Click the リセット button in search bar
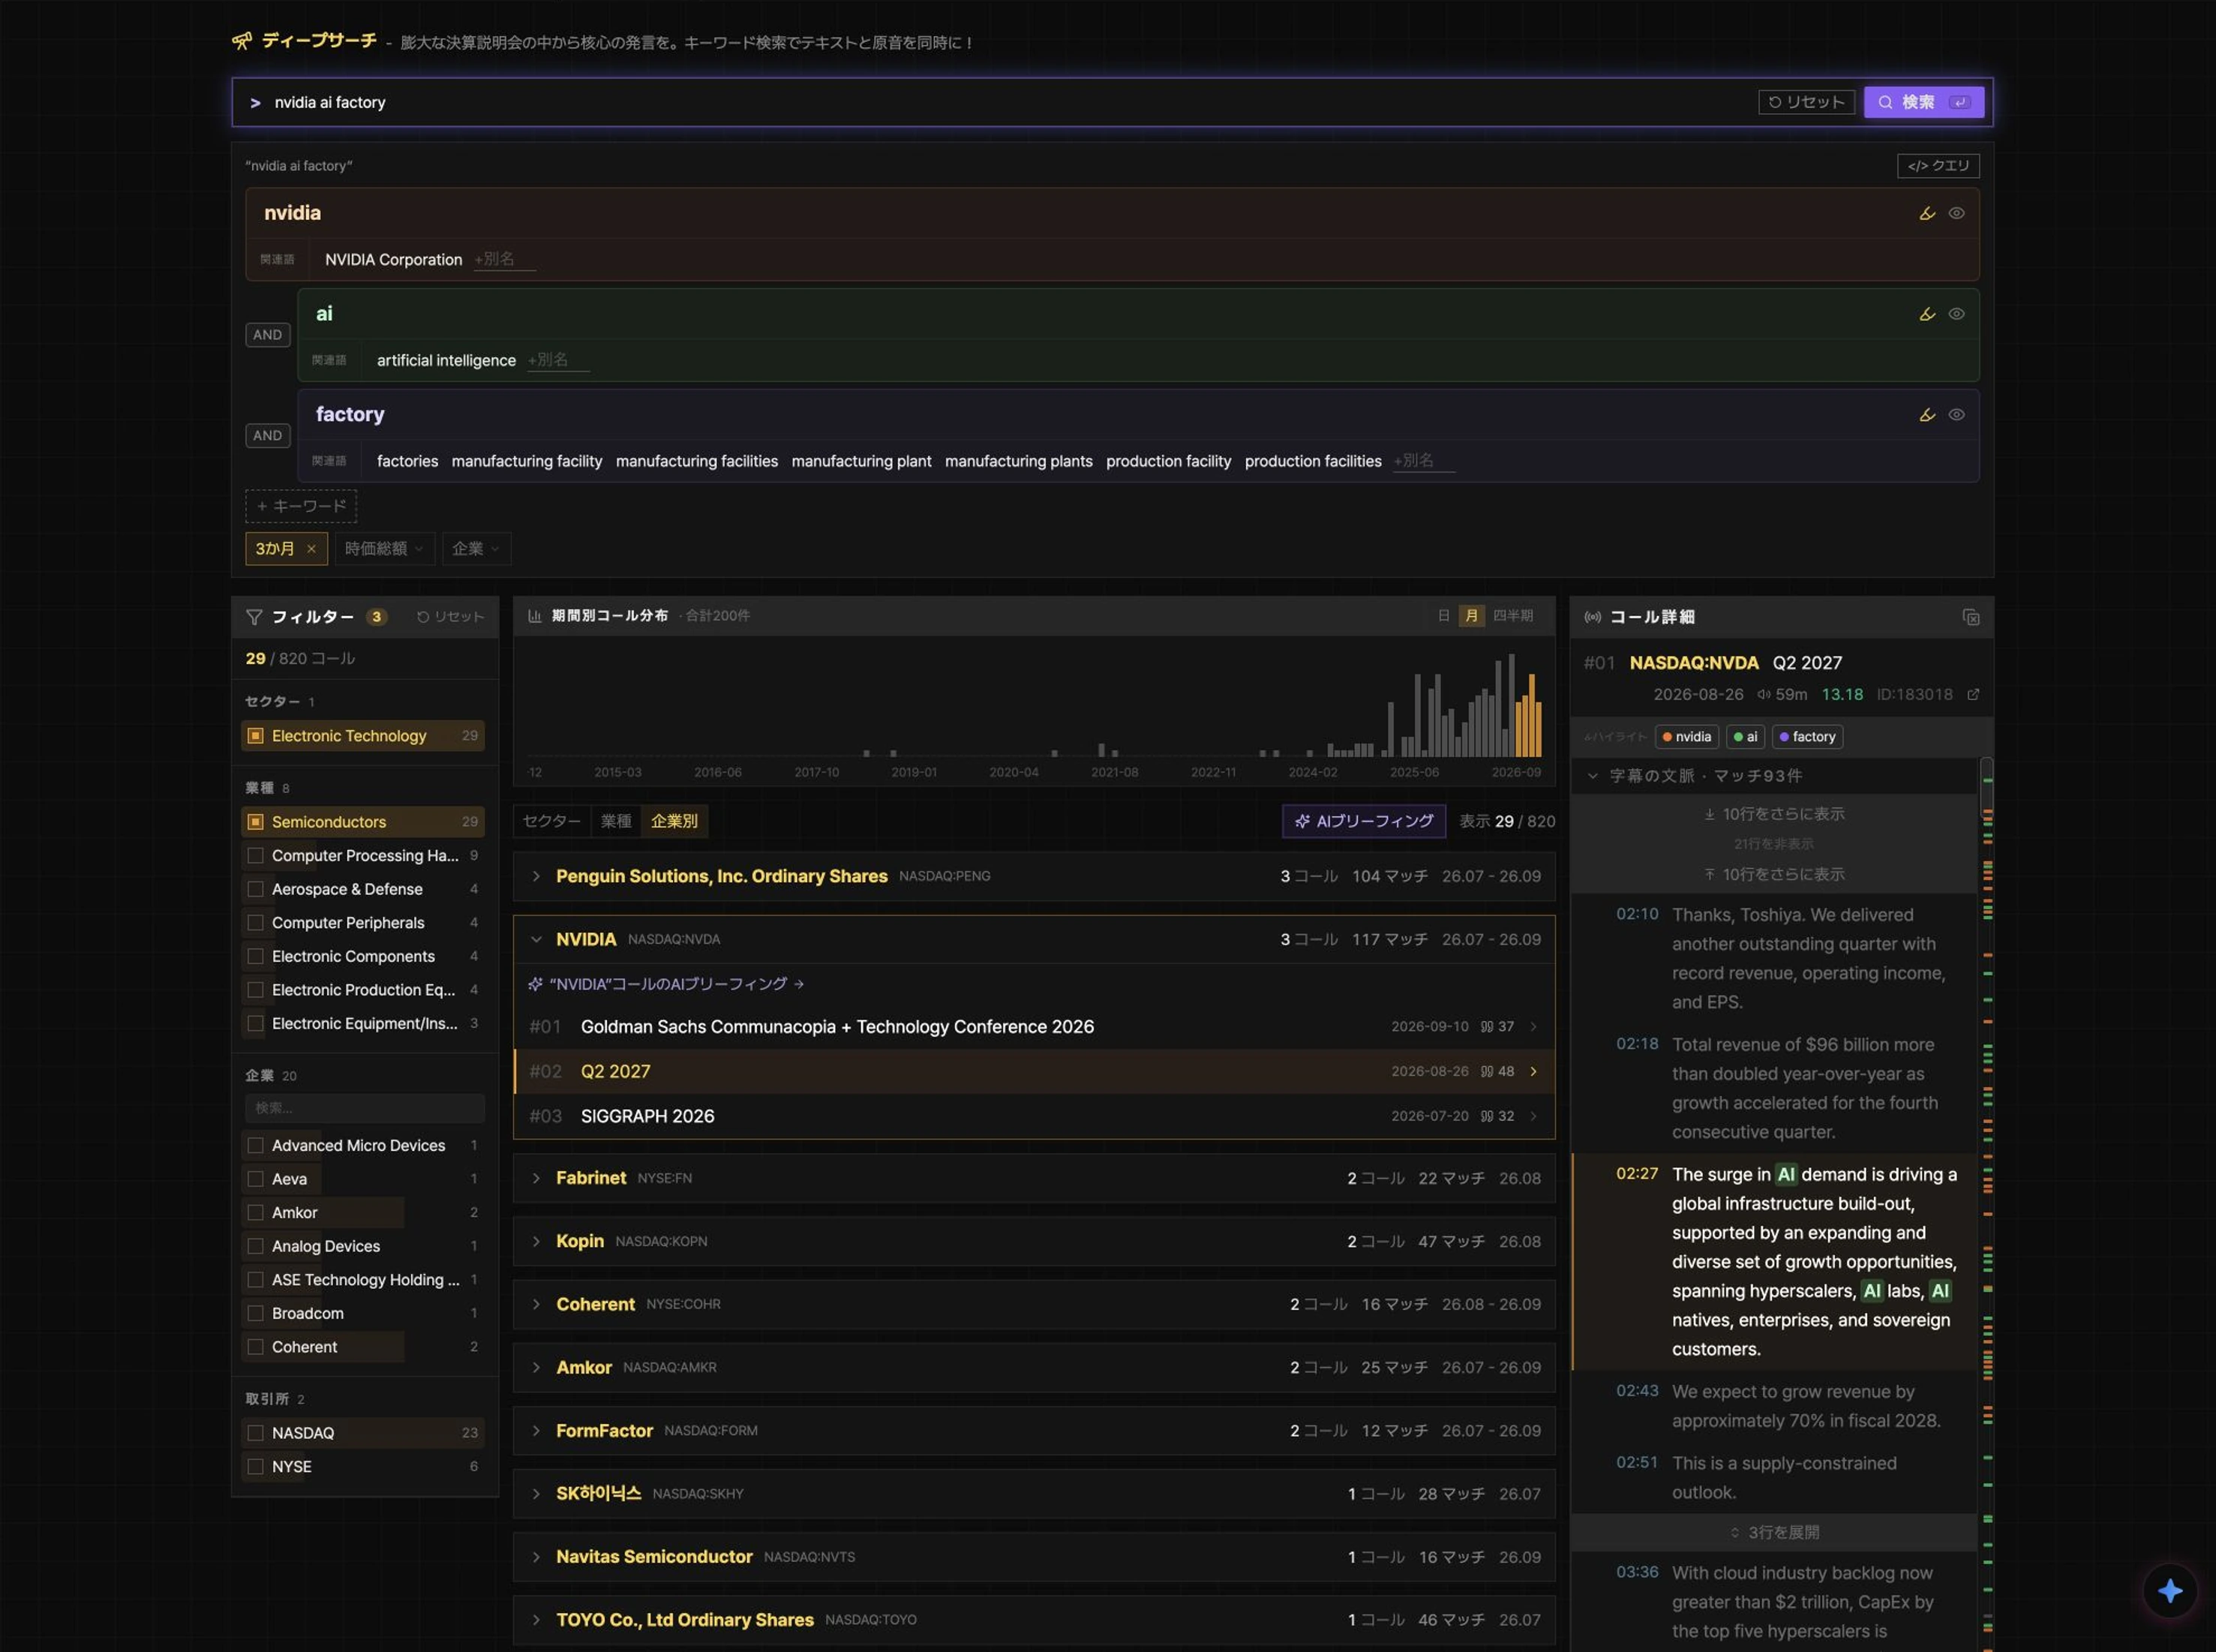Viewport: 2216px width, 1652px height. tap(1806, 102)
